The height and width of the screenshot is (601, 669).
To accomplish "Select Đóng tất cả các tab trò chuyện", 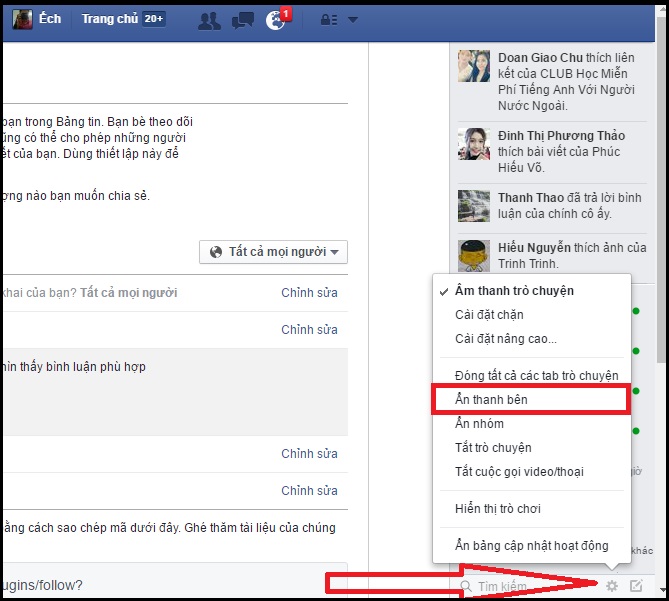I will pyautogui.click(x=532, y=375).
